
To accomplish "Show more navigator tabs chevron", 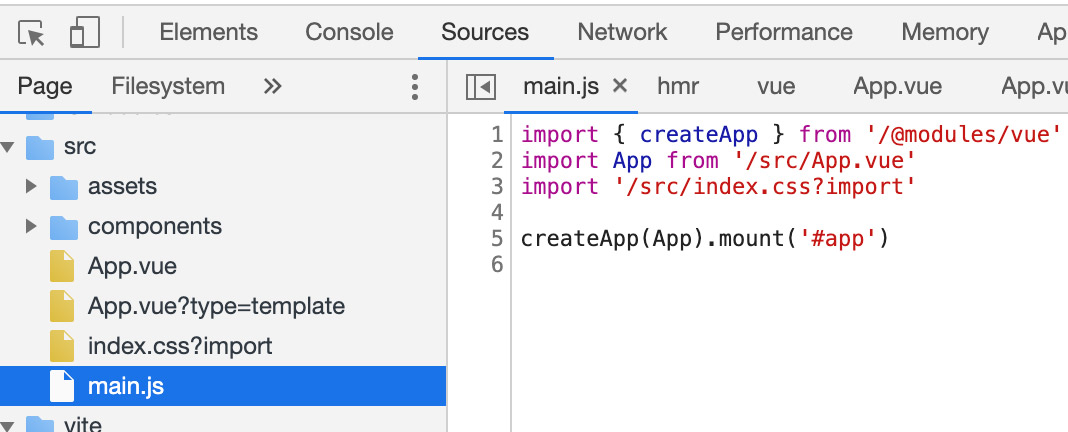I will coord(272,87).
